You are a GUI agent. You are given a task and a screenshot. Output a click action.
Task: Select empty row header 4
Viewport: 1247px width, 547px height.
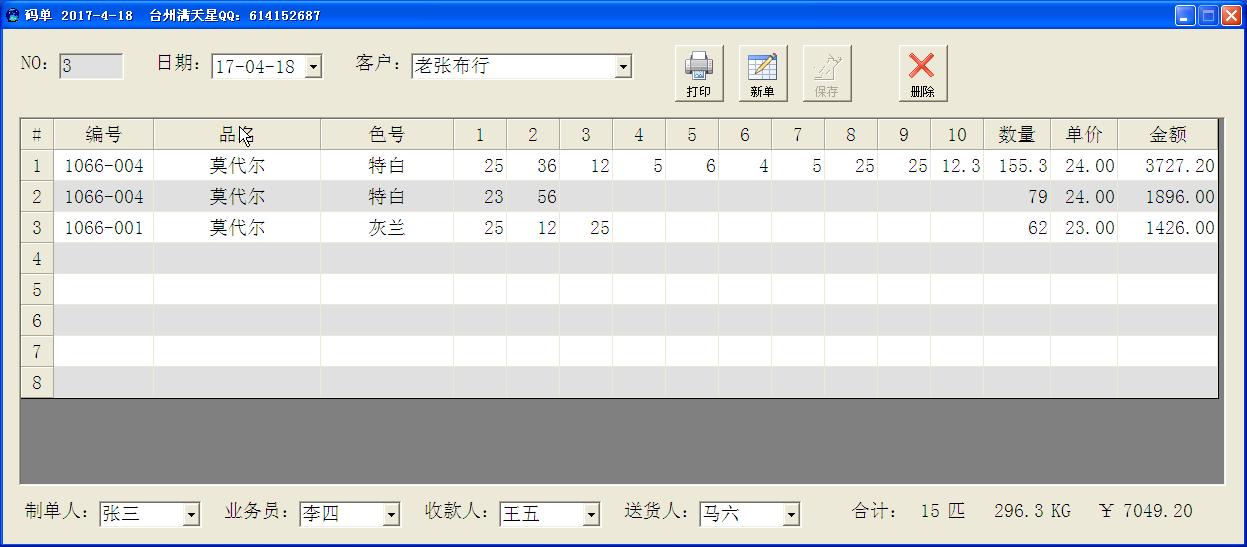click(37, 259)
